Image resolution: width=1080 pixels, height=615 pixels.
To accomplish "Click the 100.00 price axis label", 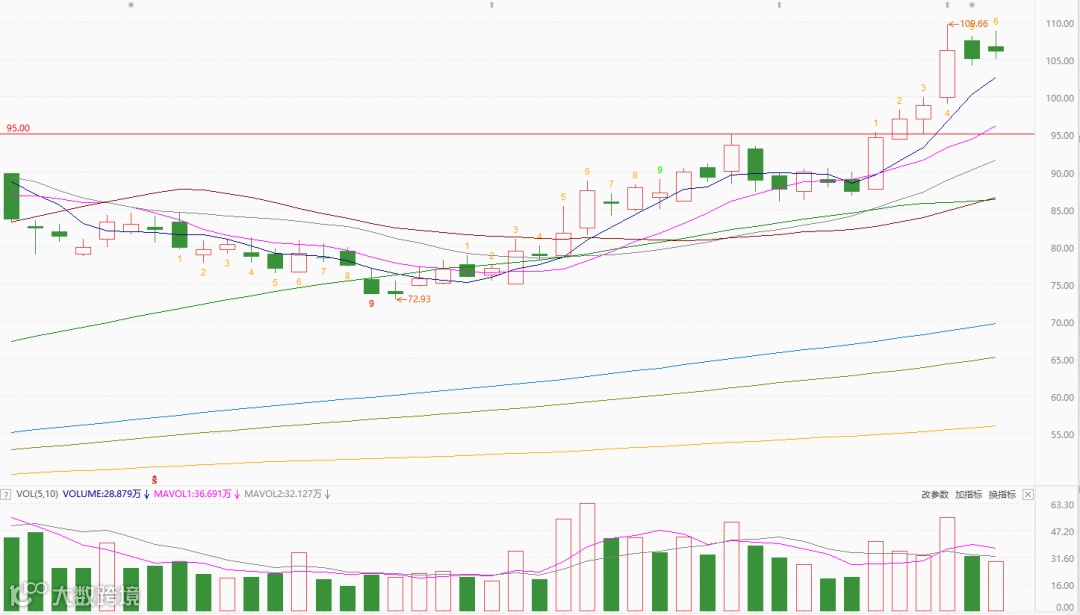I will pyautogui.click(x=1059, y=98).
